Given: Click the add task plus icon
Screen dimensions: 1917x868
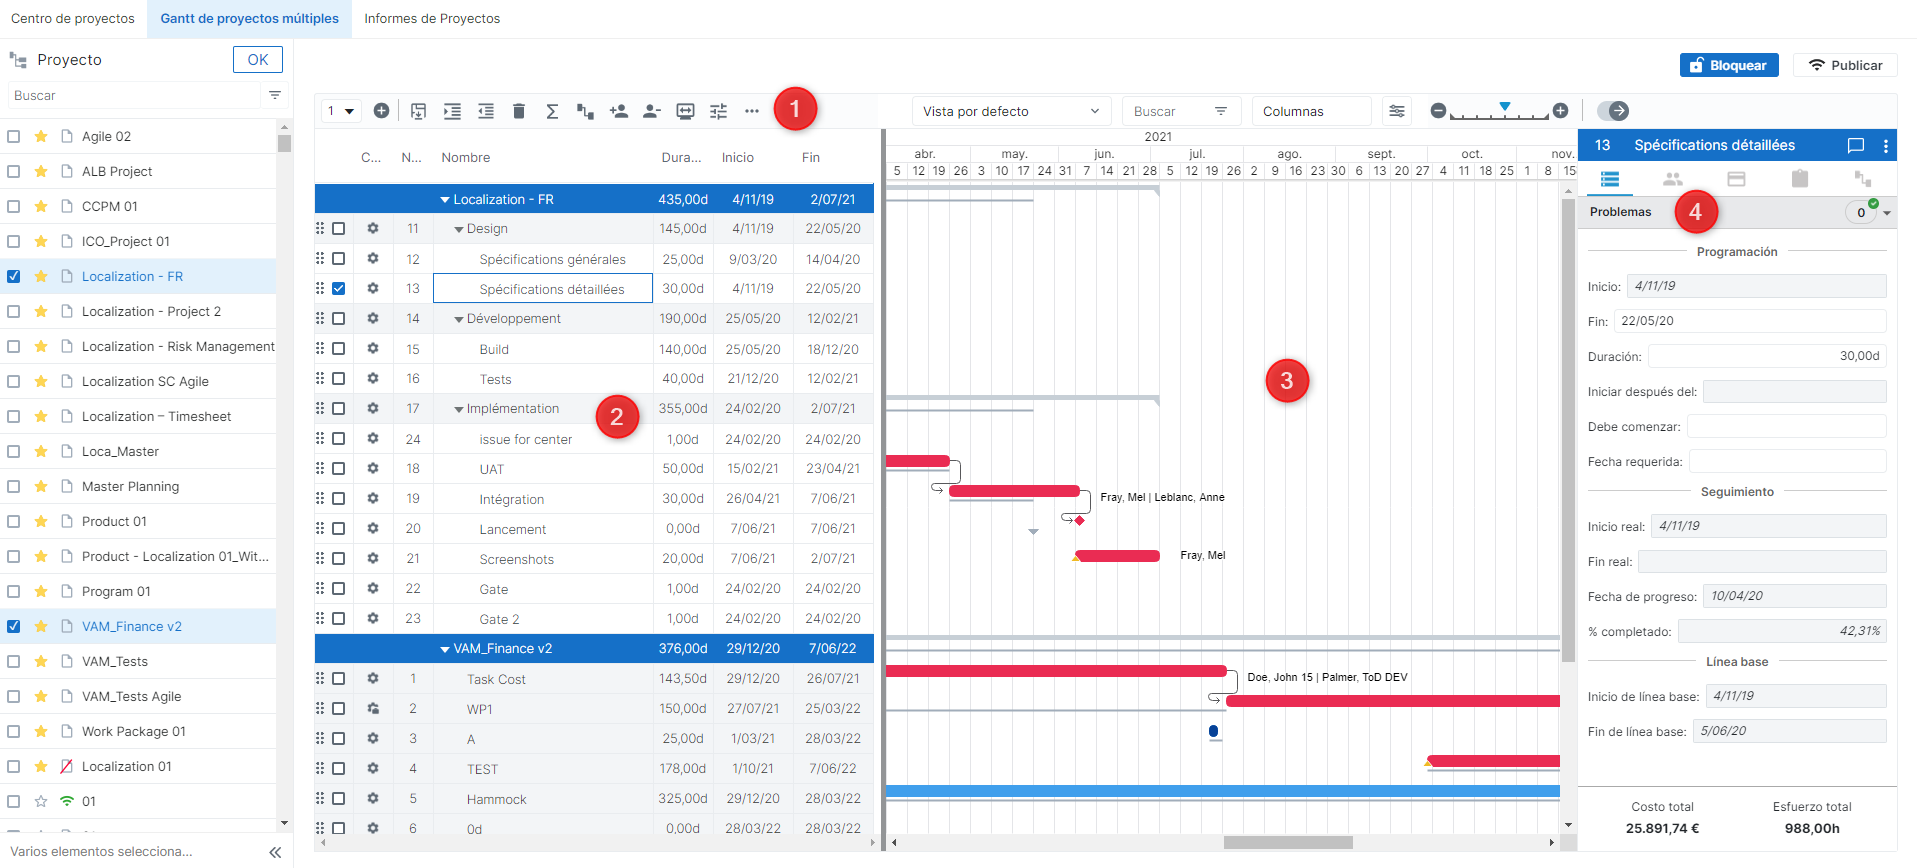Looking at the screenshot, I should 381,111.
